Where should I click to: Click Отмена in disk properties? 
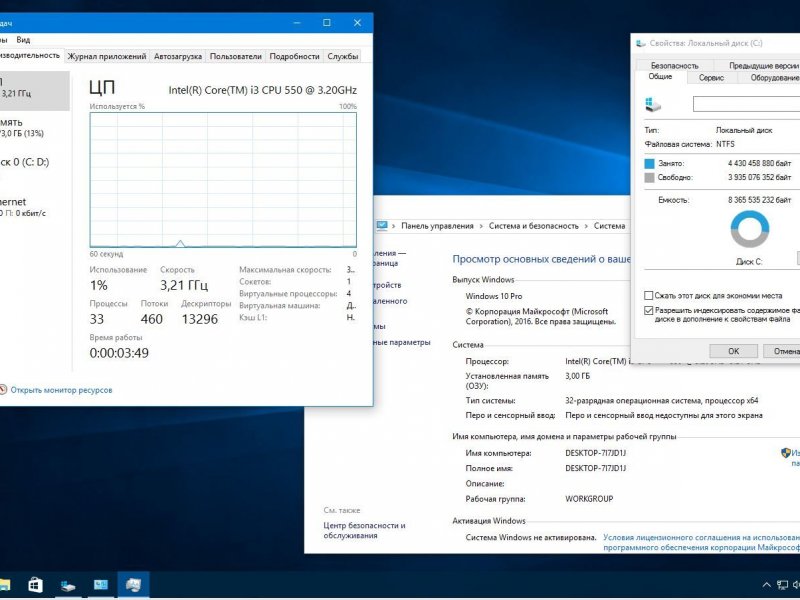coord(782,351)
